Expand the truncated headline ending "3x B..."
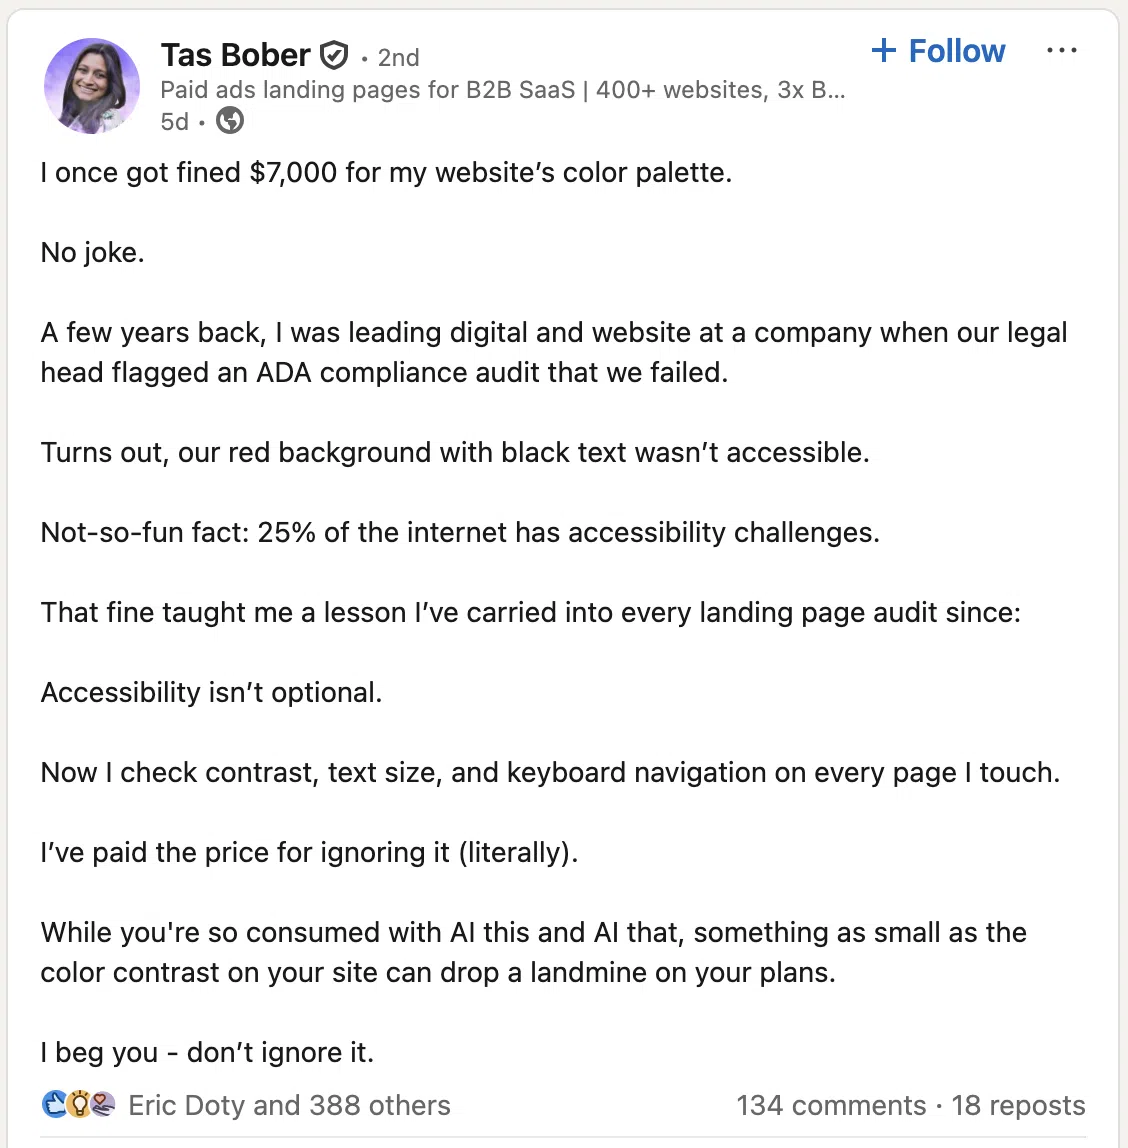 (830, 89)
